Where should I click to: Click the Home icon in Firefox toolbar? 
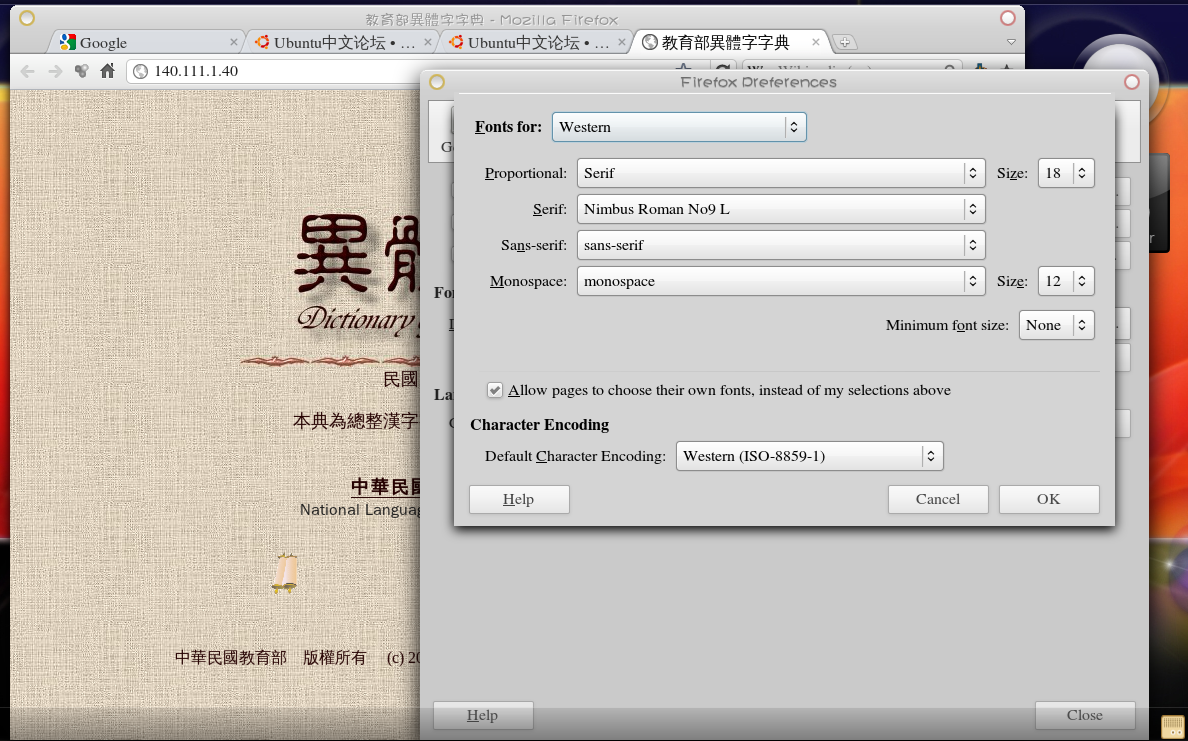point(108,70)
